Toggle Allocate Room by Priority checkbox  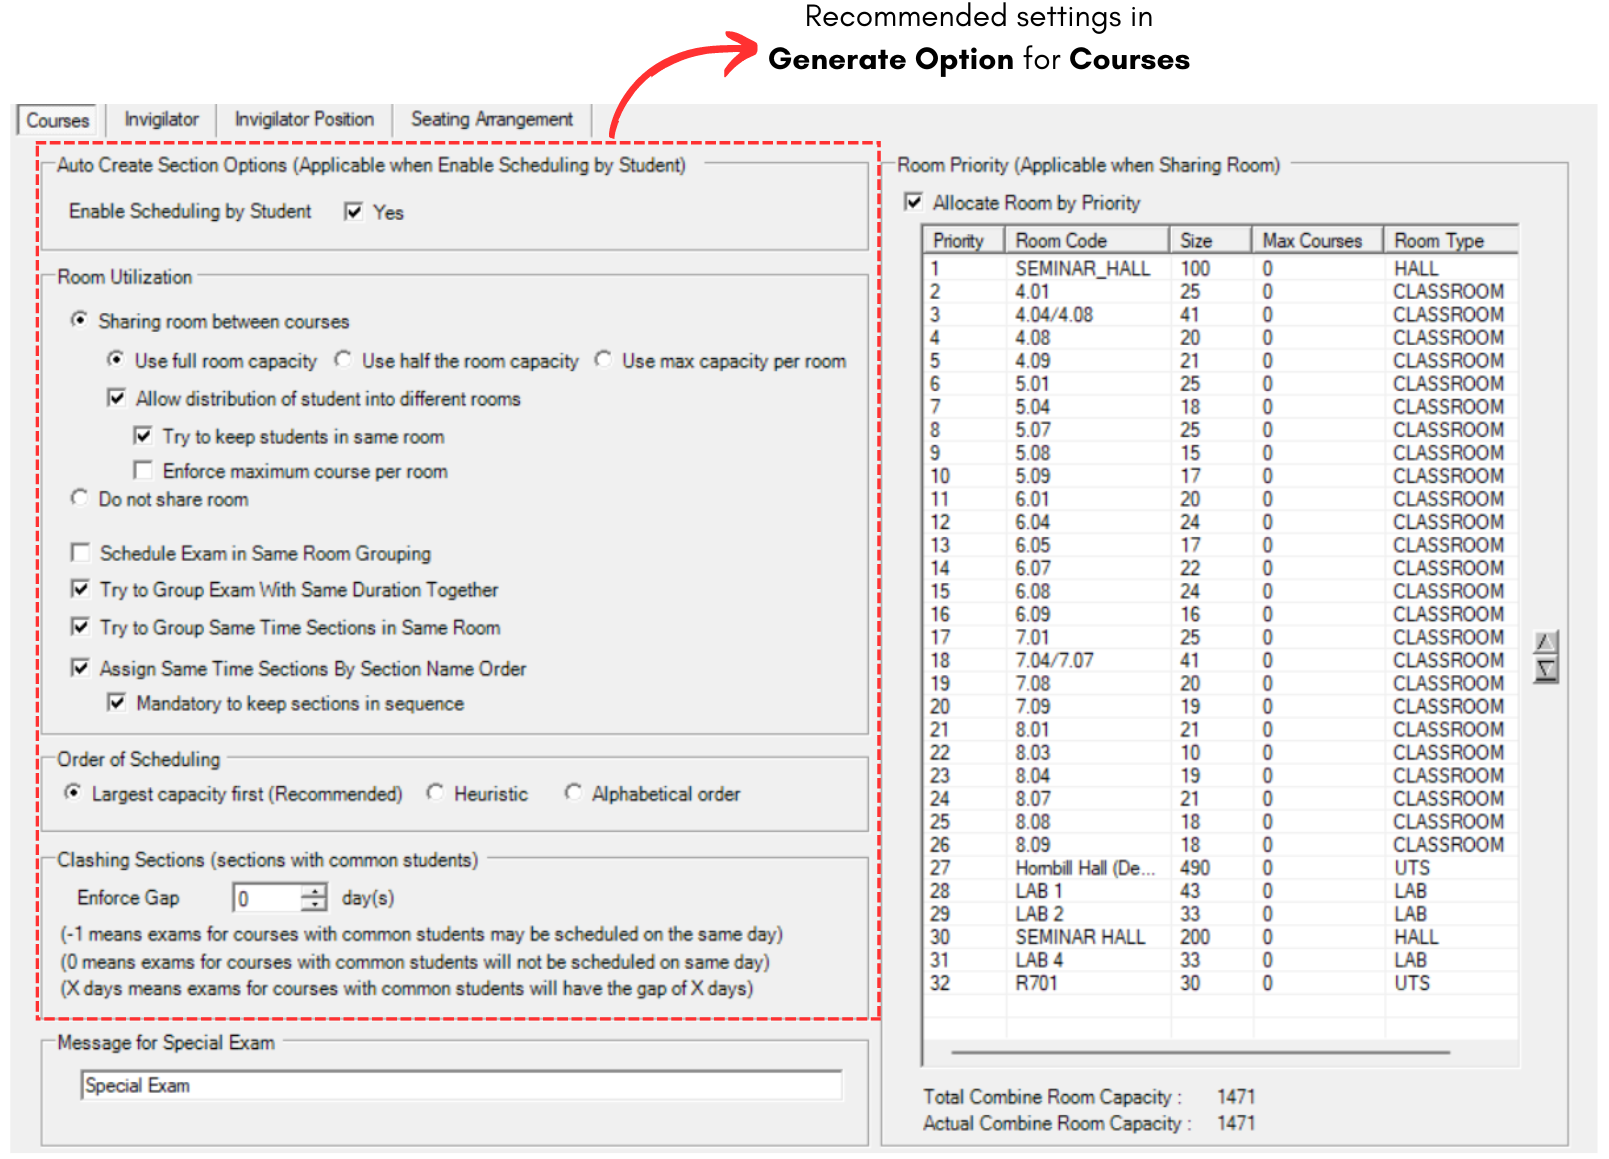click(x=913, y=202)
